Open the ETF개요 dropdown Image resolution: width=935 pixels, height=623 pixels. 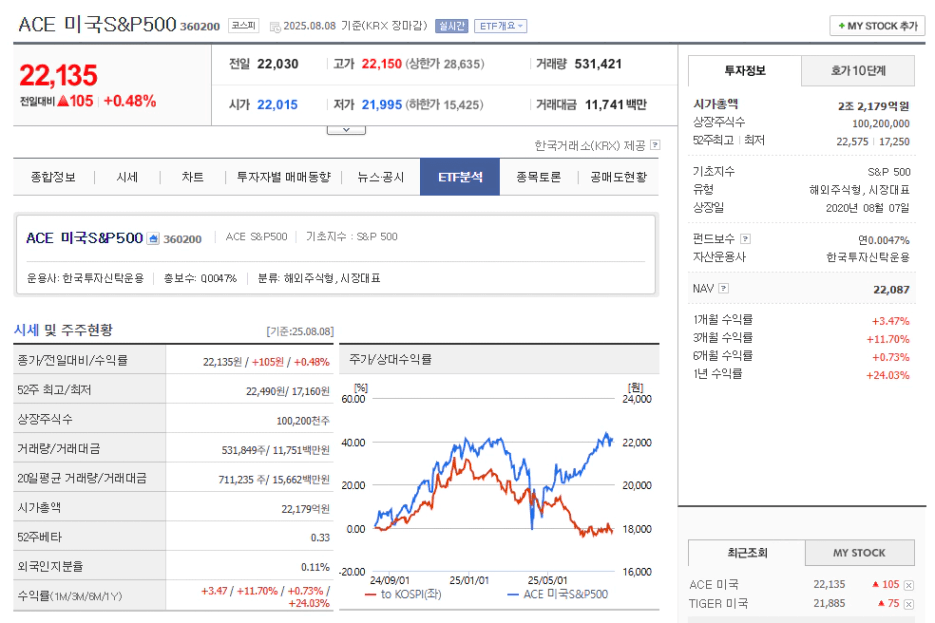tap(500, 26)
